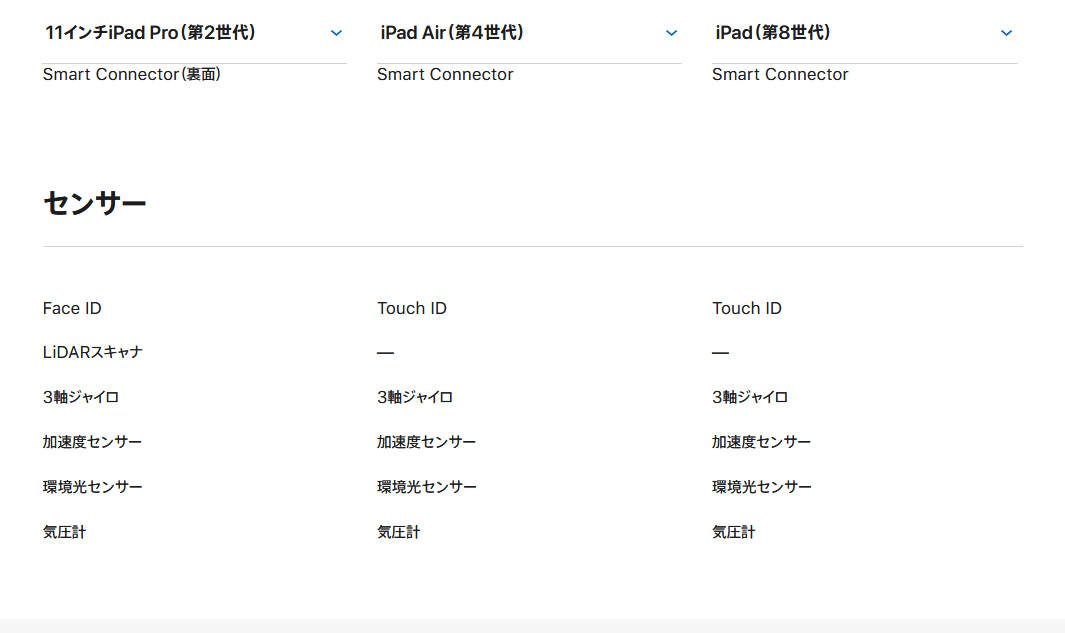Viewport: 1065px width, 633px height.
Task: Click 環境光センサー in the iPad(第8世代) column
Action: point(762,487)
